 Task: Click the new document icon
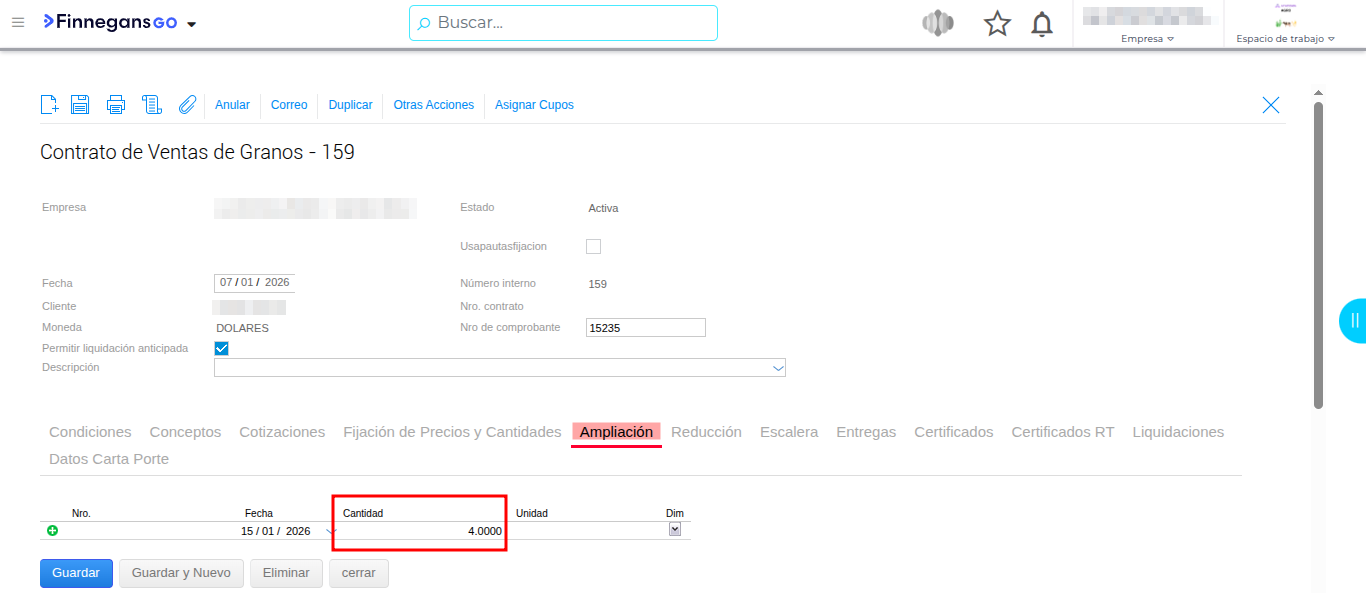[x=49, y=105]
